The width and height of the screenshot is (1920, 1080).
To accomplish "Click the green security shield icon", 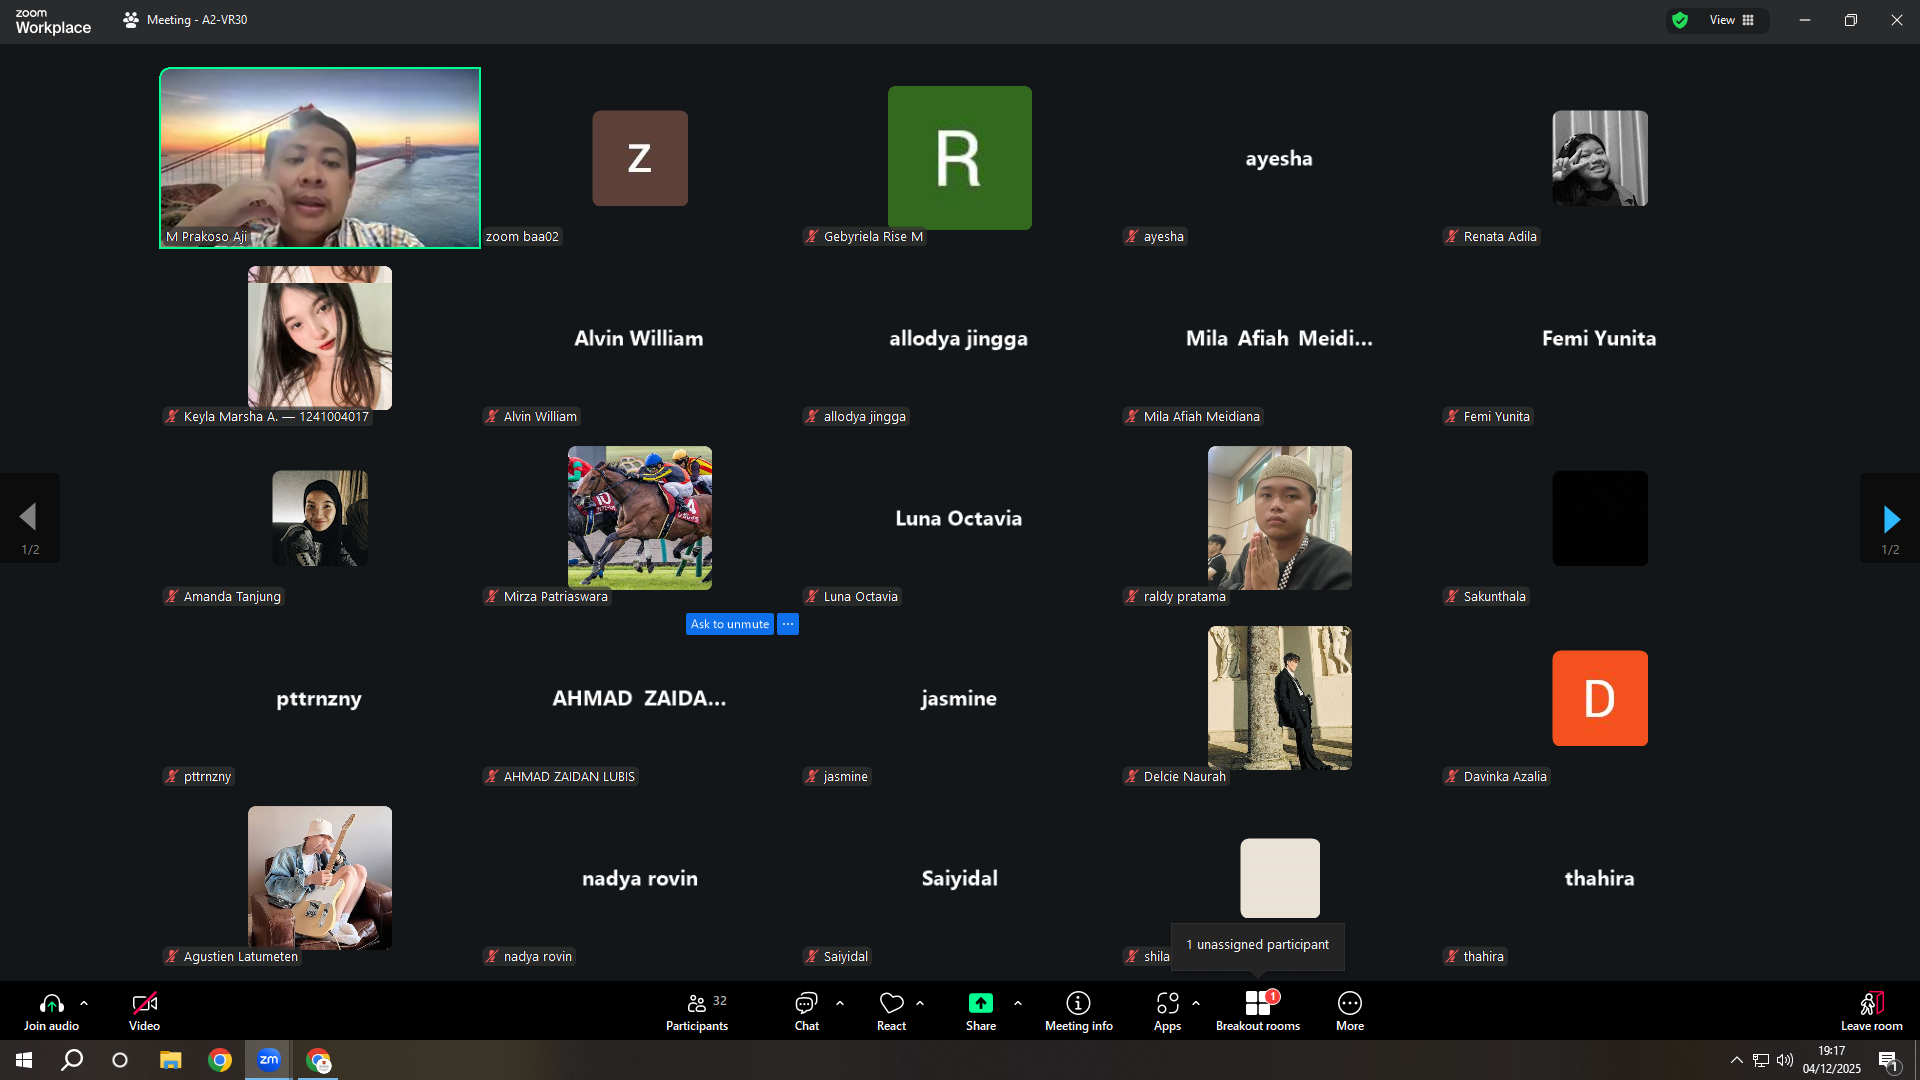I will pos(1680,20).
